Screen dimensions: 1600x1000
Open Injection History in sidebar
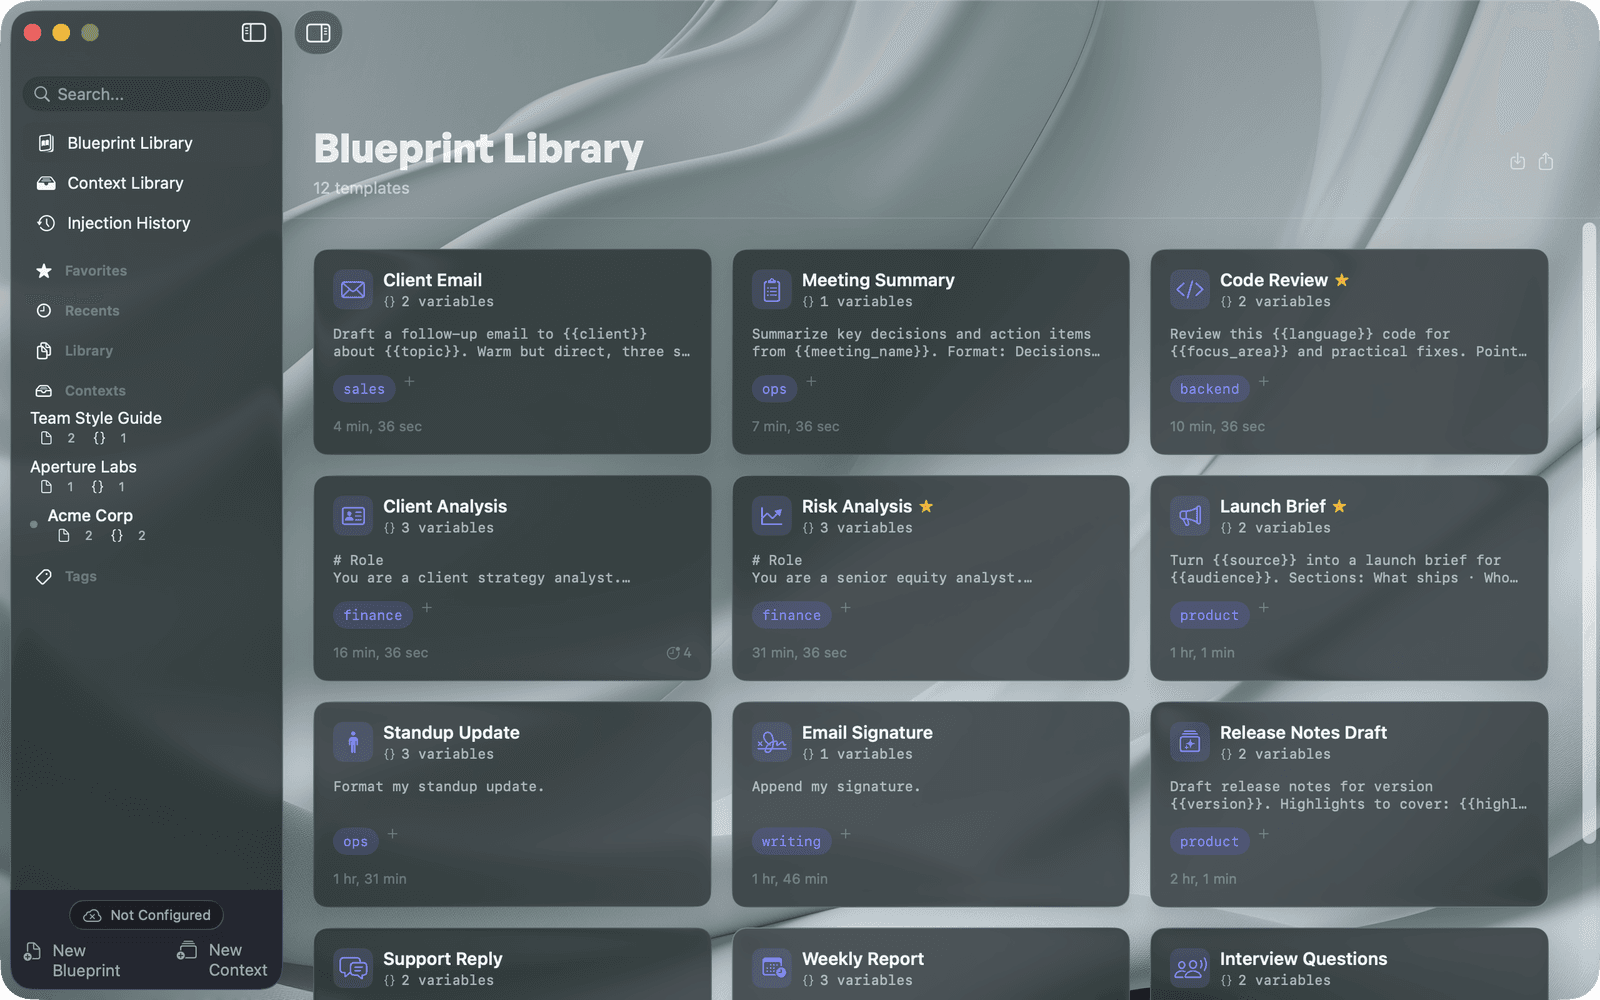pos(128,223)
